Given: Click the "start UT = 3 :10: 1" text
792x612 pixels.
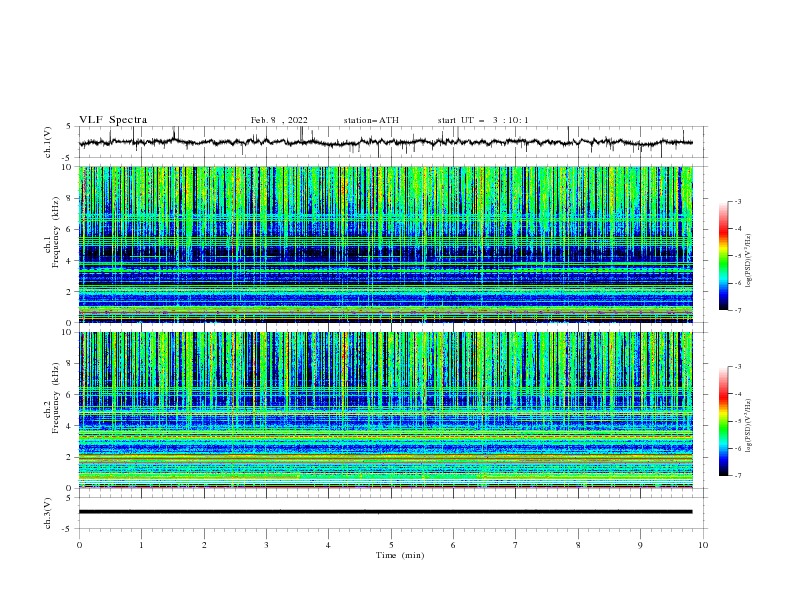Looking at the screenshot, I should tap(483, 120).
